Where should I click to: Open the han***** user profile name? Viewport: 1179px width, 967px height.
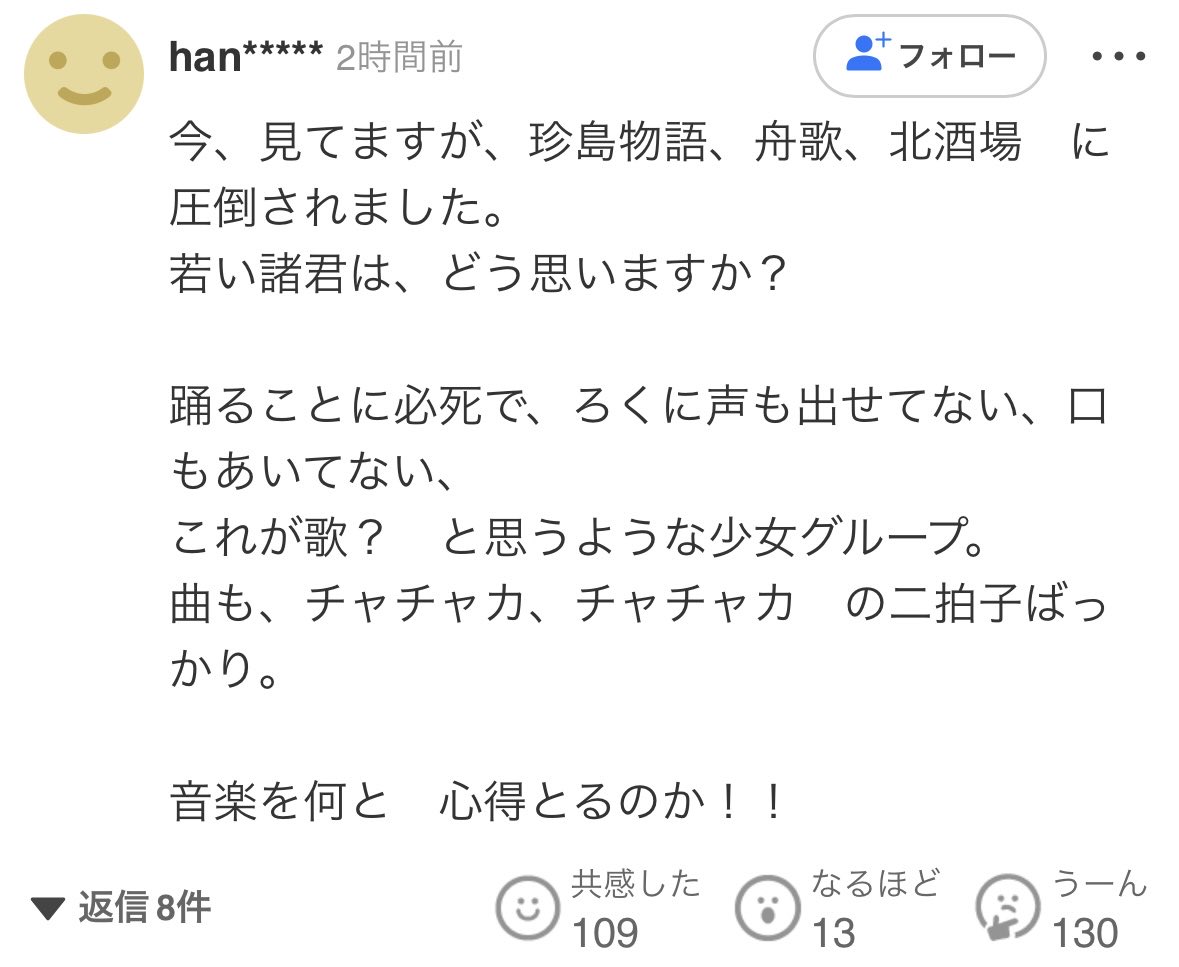click(x=246, y=57)
